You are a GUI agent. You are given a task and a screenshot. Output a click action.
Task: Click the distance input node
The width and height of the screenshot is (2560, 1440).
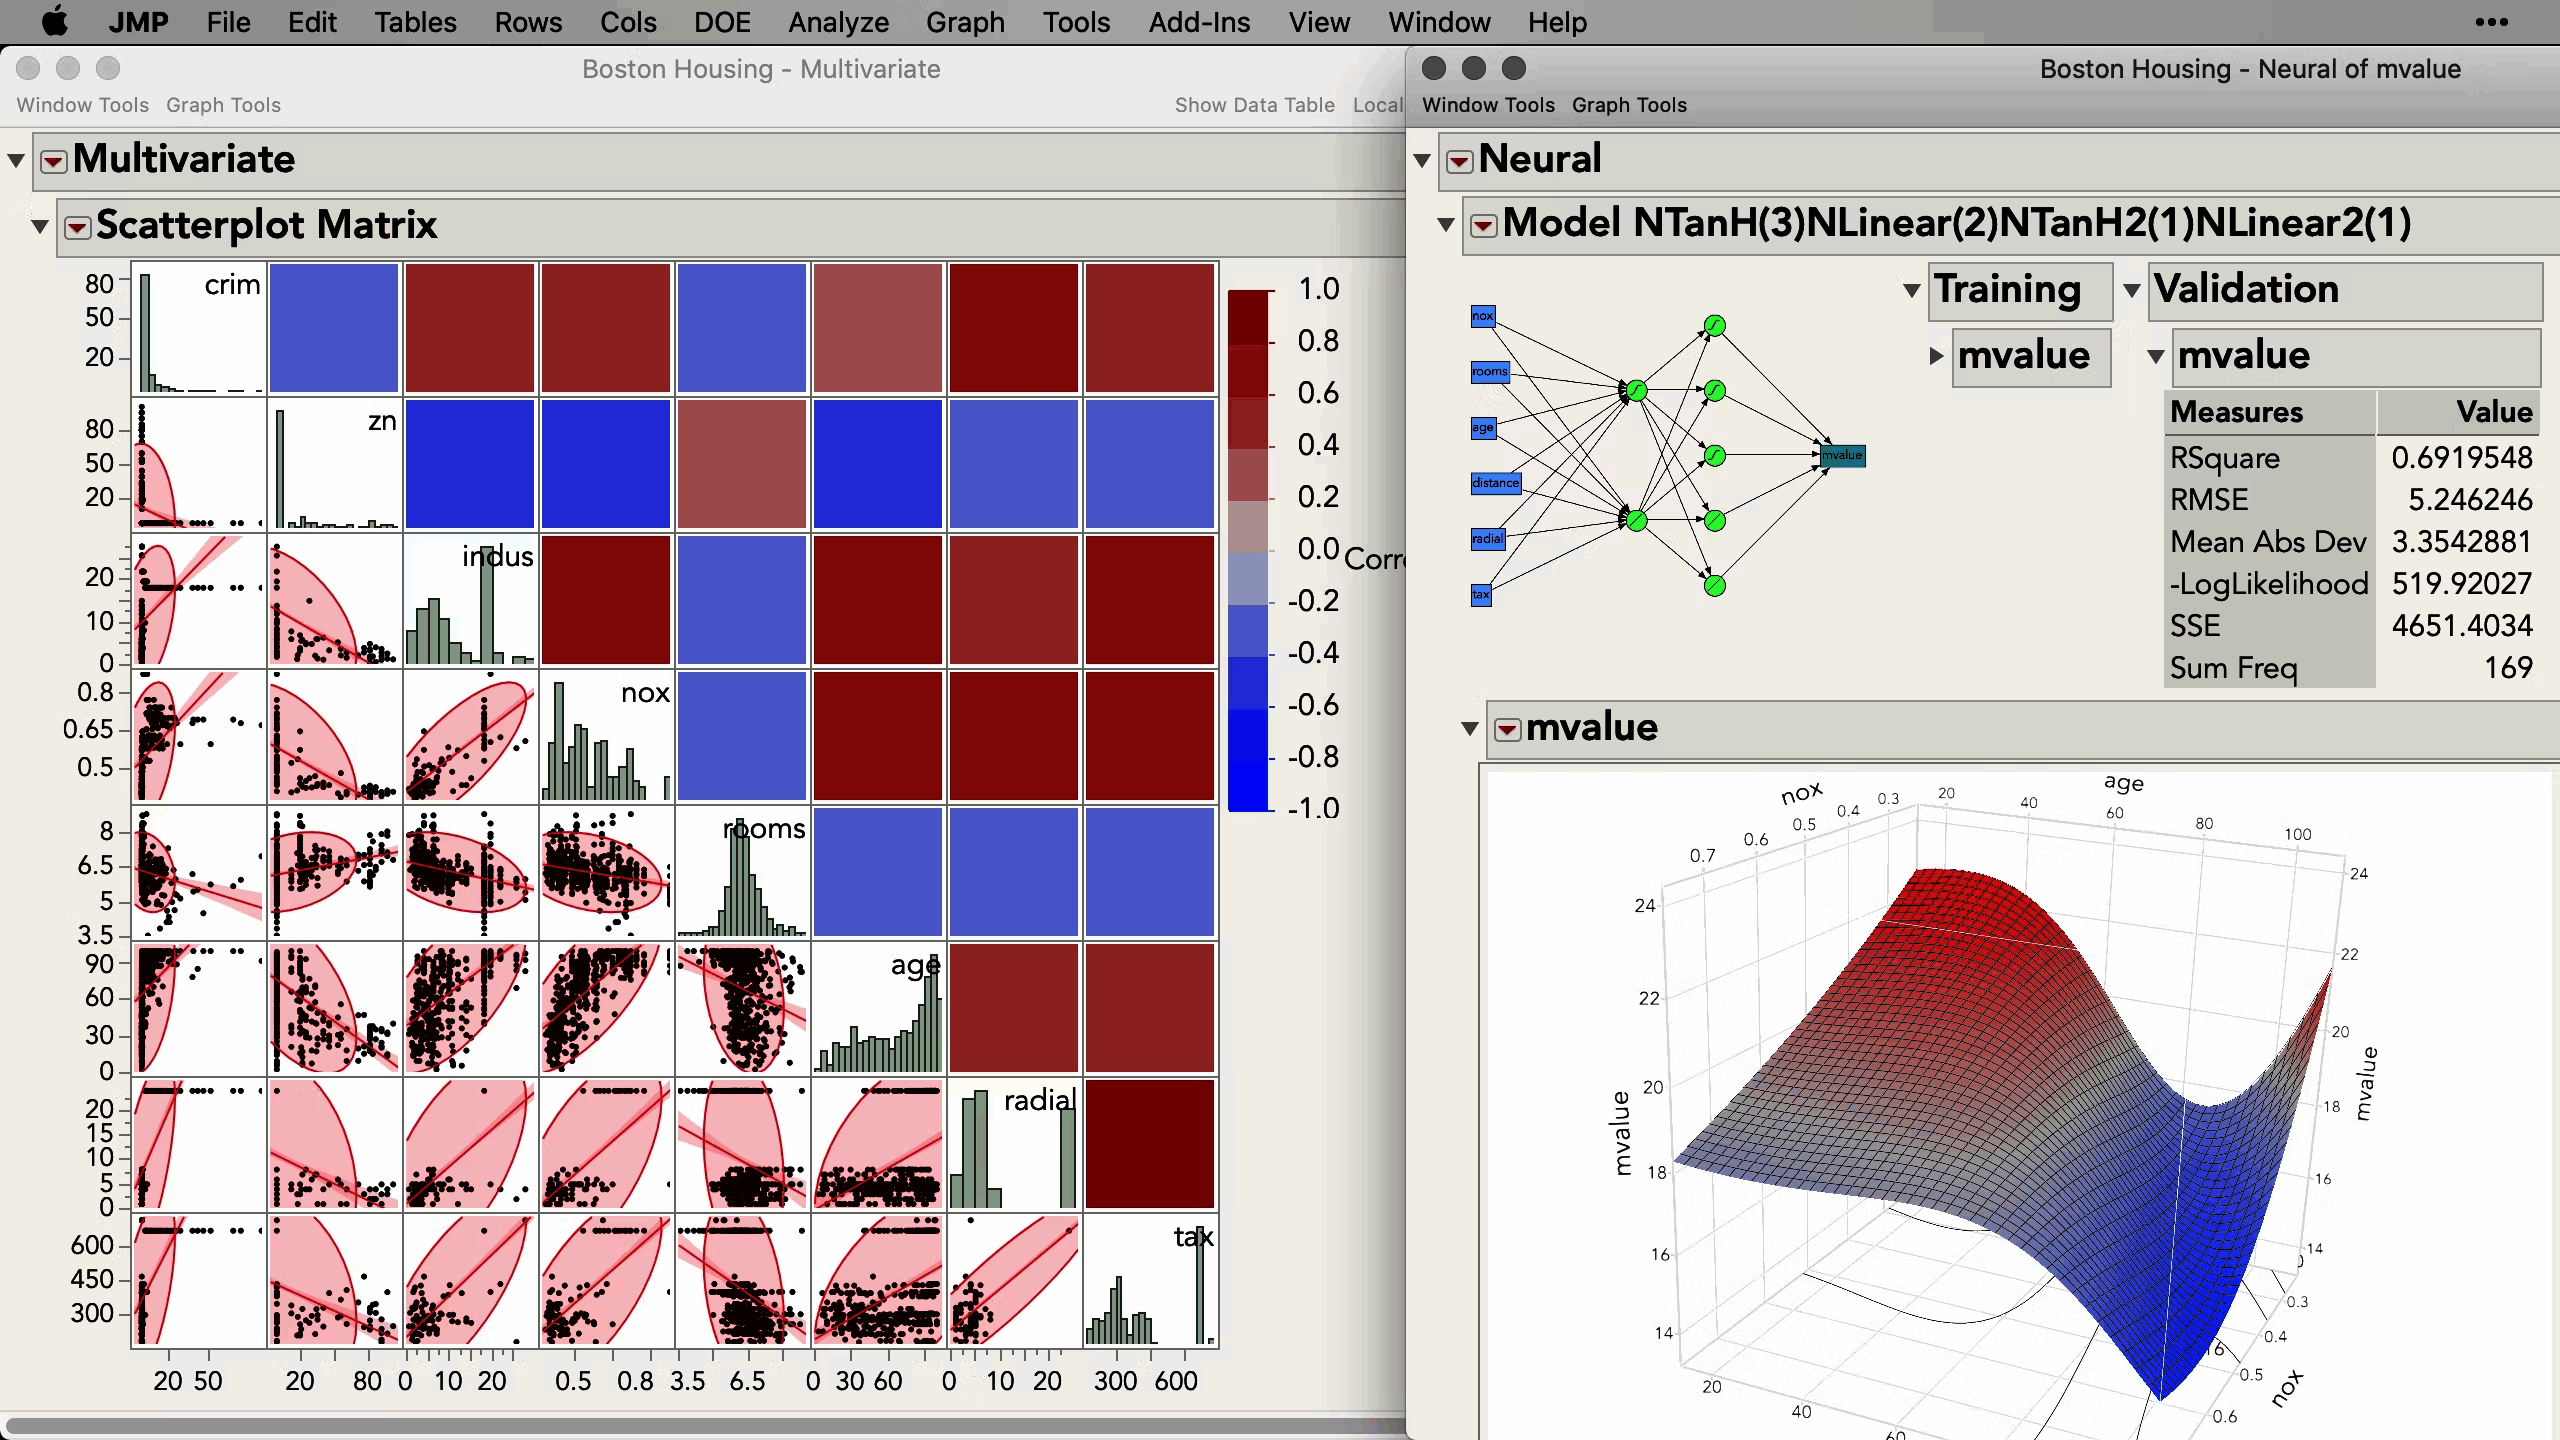point(1495,483)
